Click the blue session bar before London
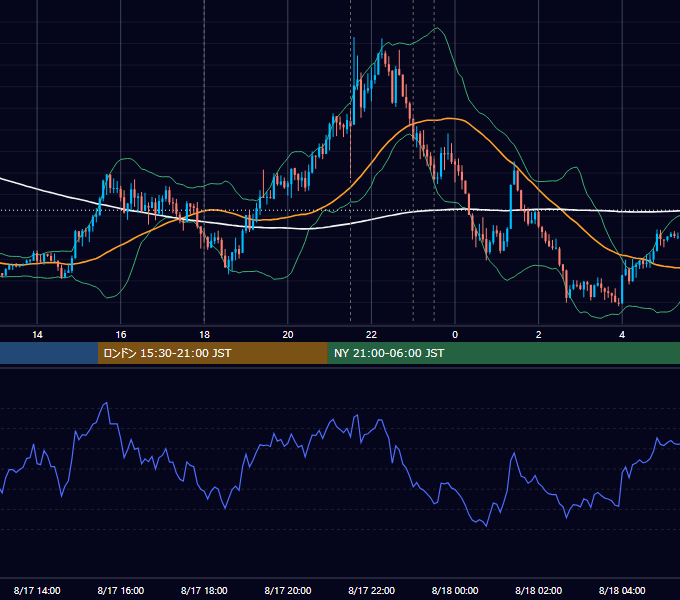The width and height of the screenshot is (680, 600). pos(49,353)
